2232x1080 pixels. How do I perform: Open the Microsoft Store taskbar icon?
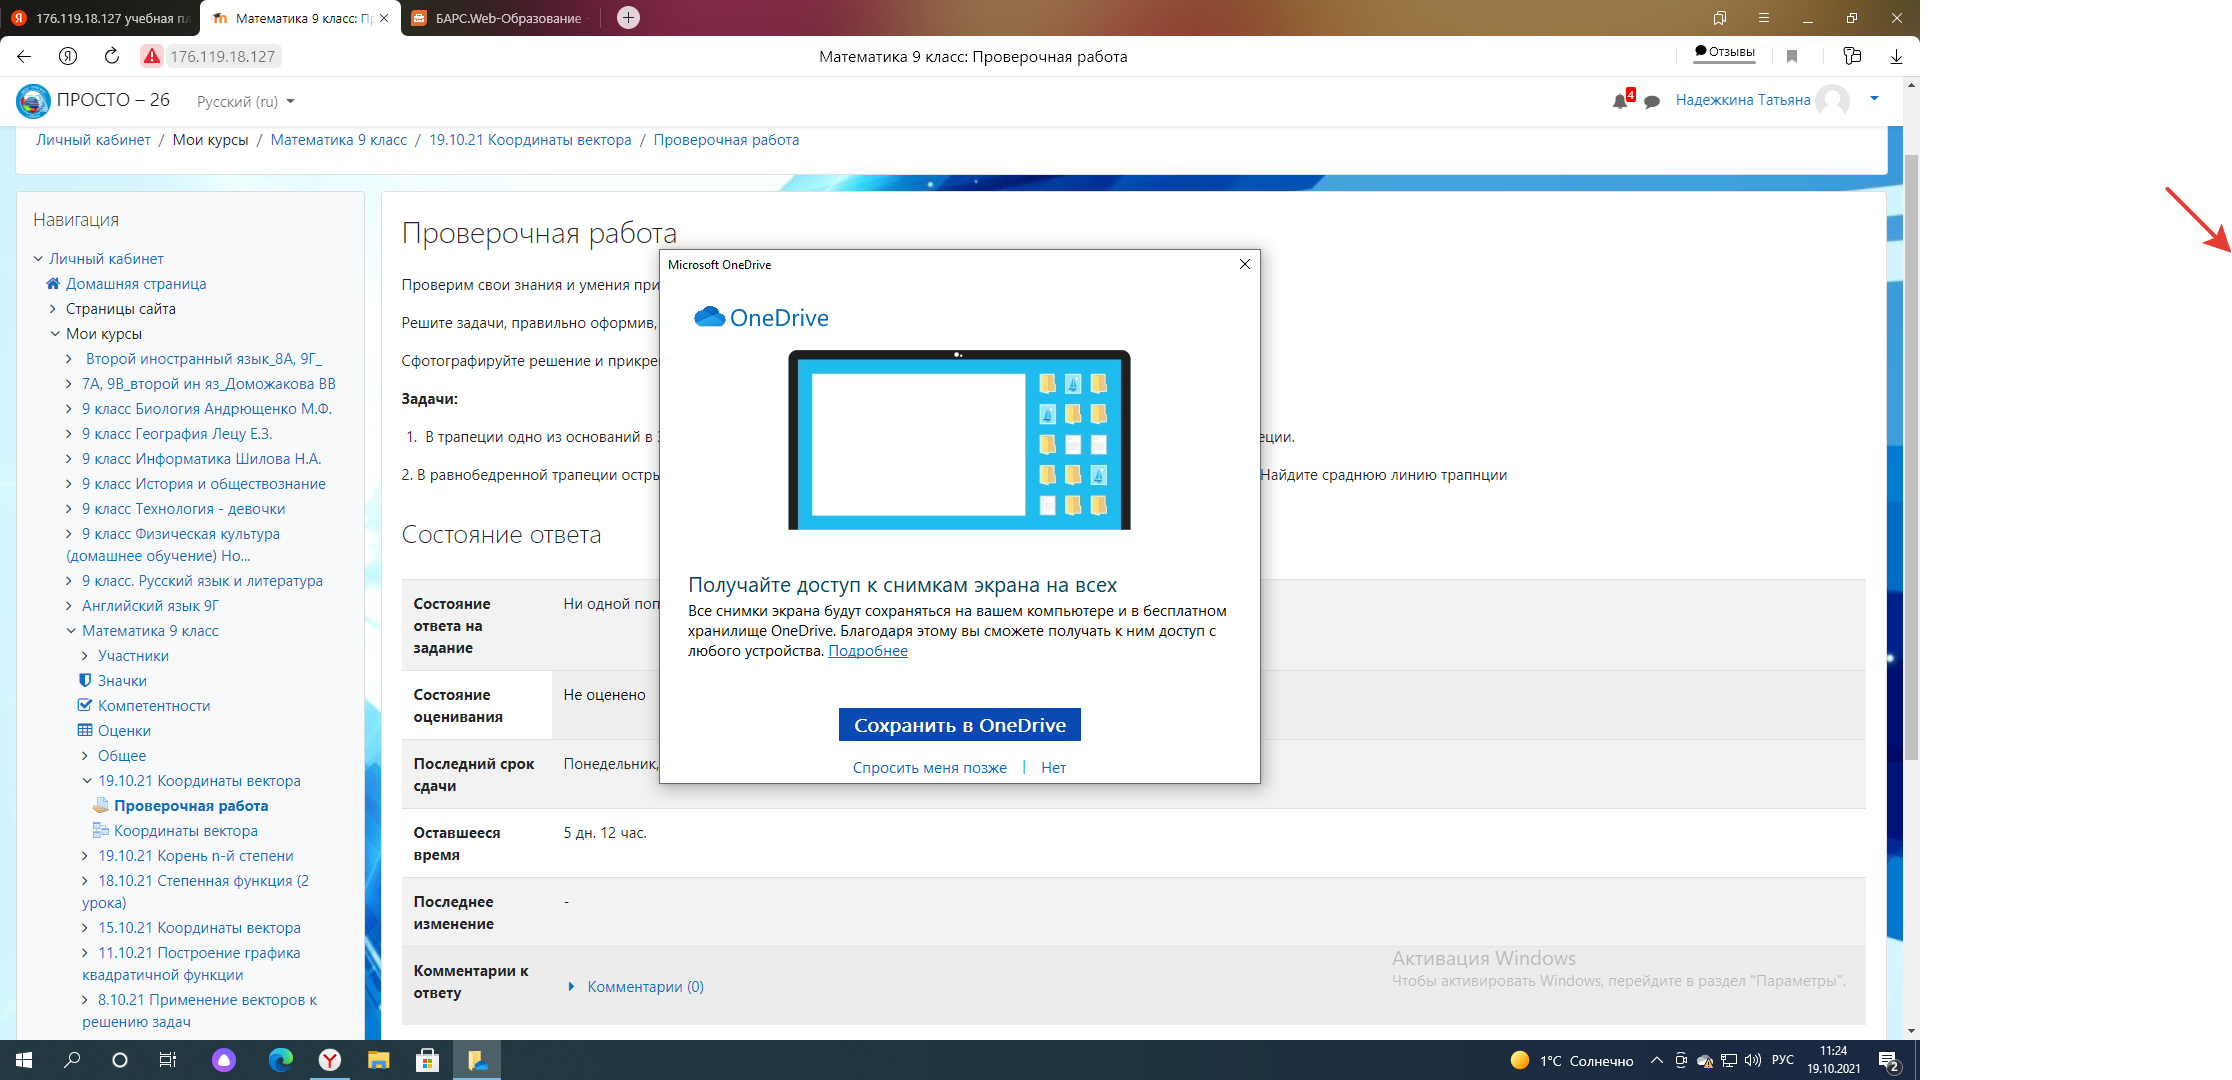(x=427, y=1060)
